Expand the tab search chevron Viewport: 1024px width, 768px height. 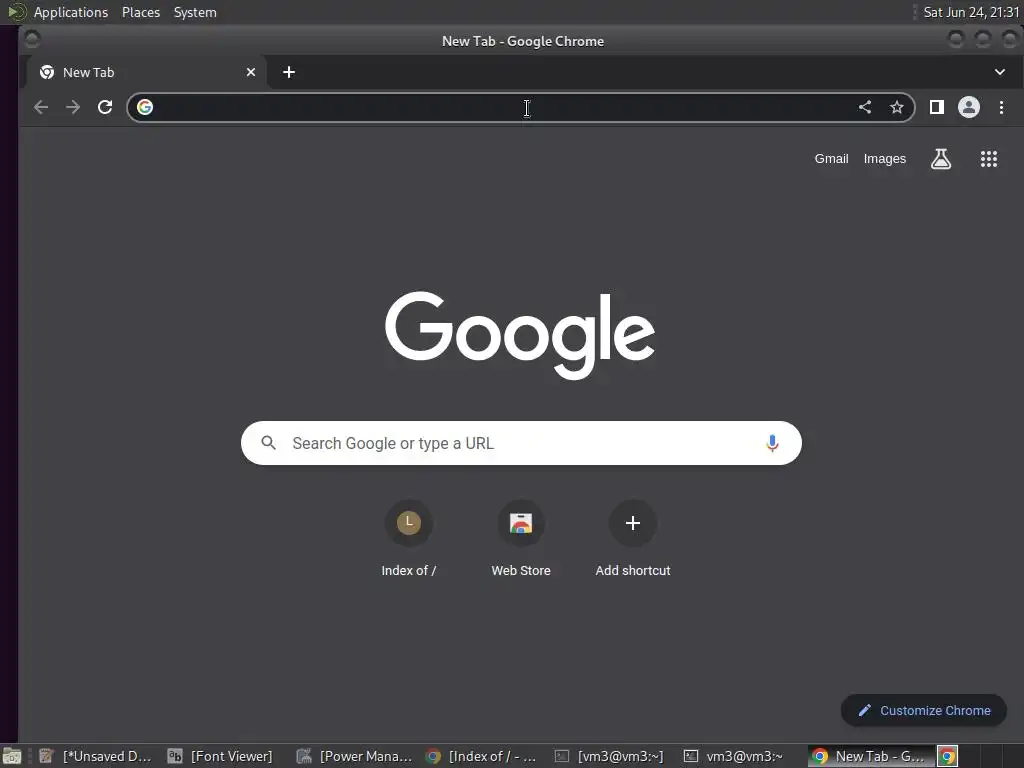(1000, 72)
